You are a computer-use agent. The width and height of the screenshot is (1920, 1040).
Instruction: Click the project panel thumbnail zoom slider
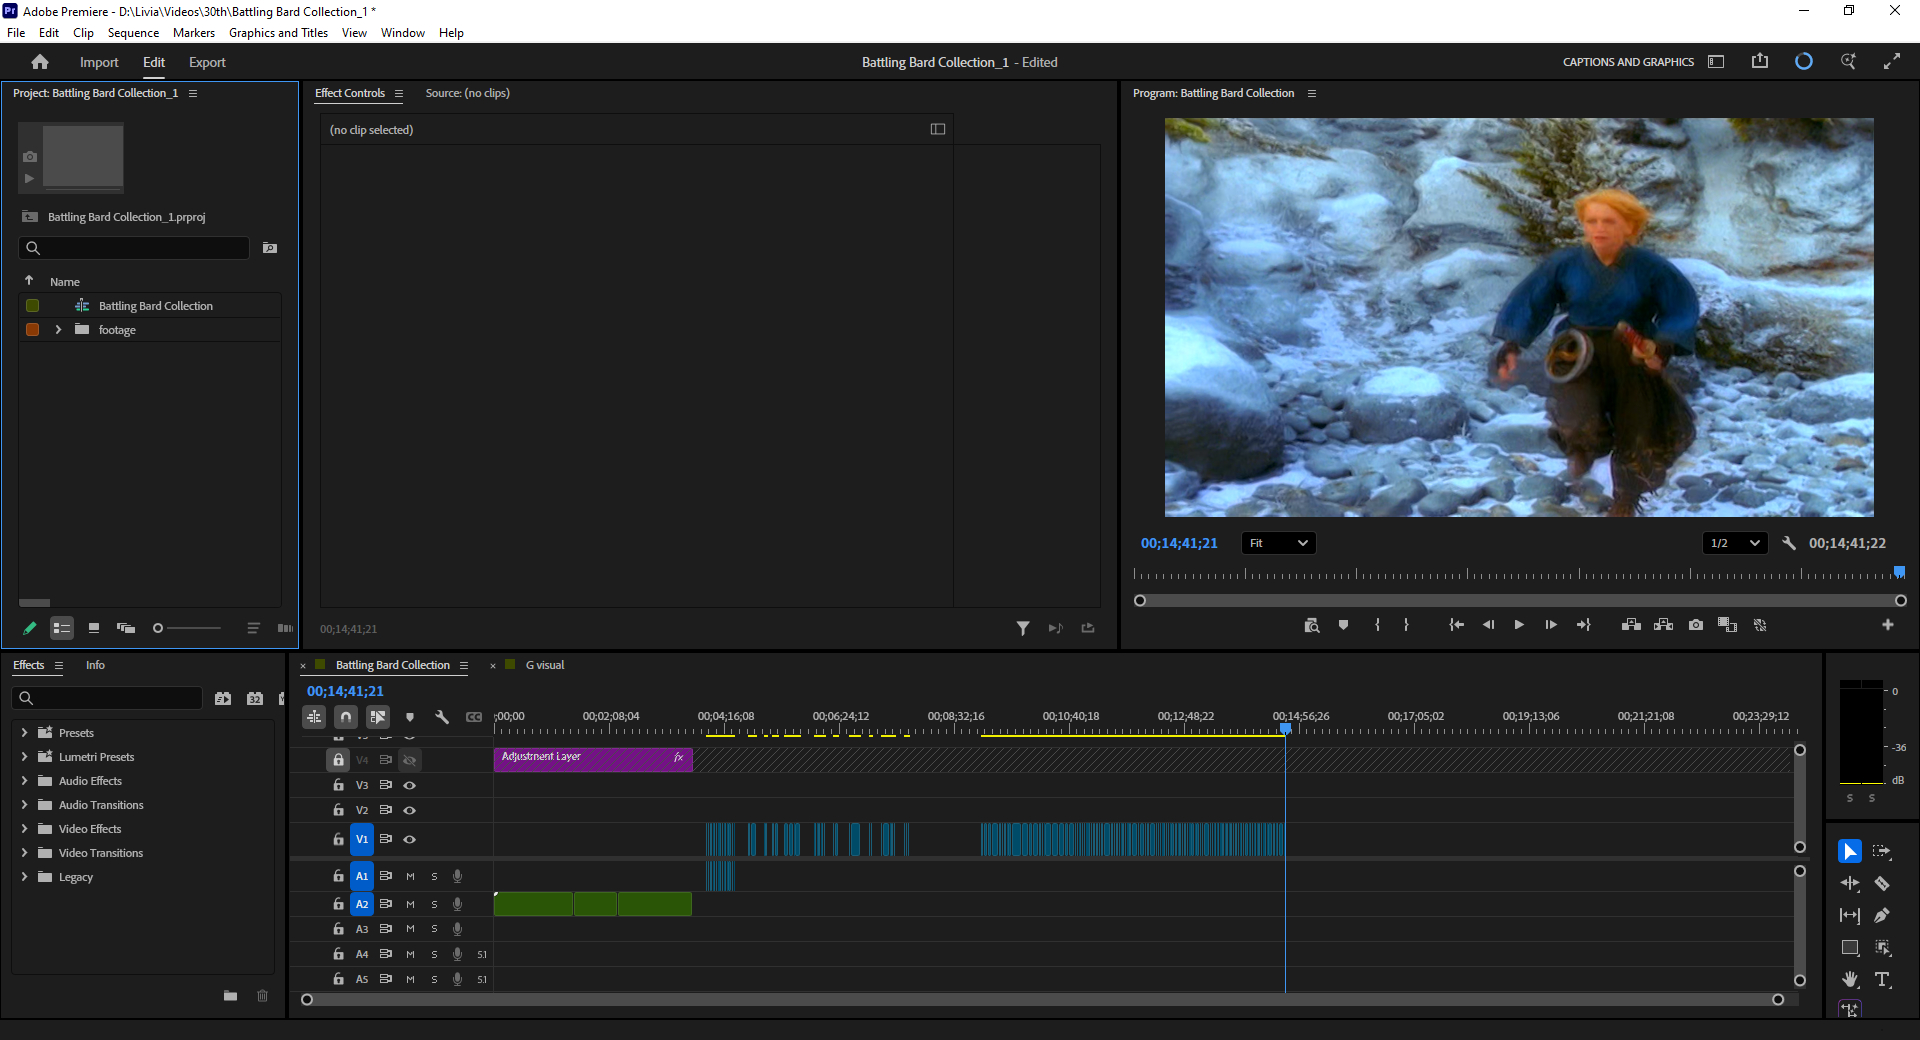tap(158, 628)
